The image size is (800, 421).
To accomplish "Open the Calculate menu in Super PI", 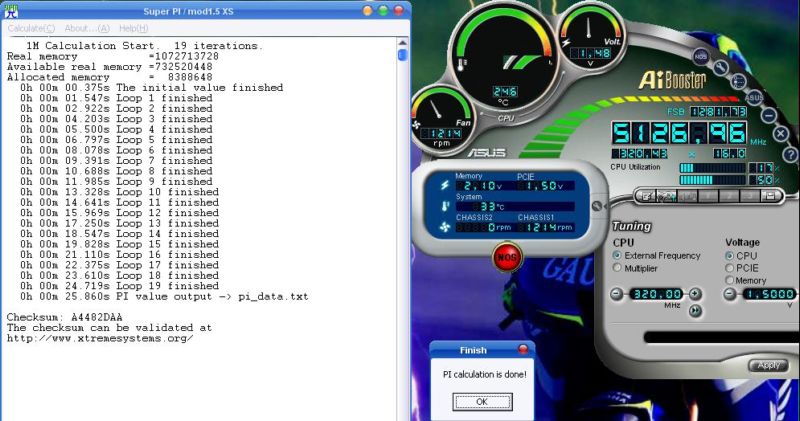I will coord(31,29).
